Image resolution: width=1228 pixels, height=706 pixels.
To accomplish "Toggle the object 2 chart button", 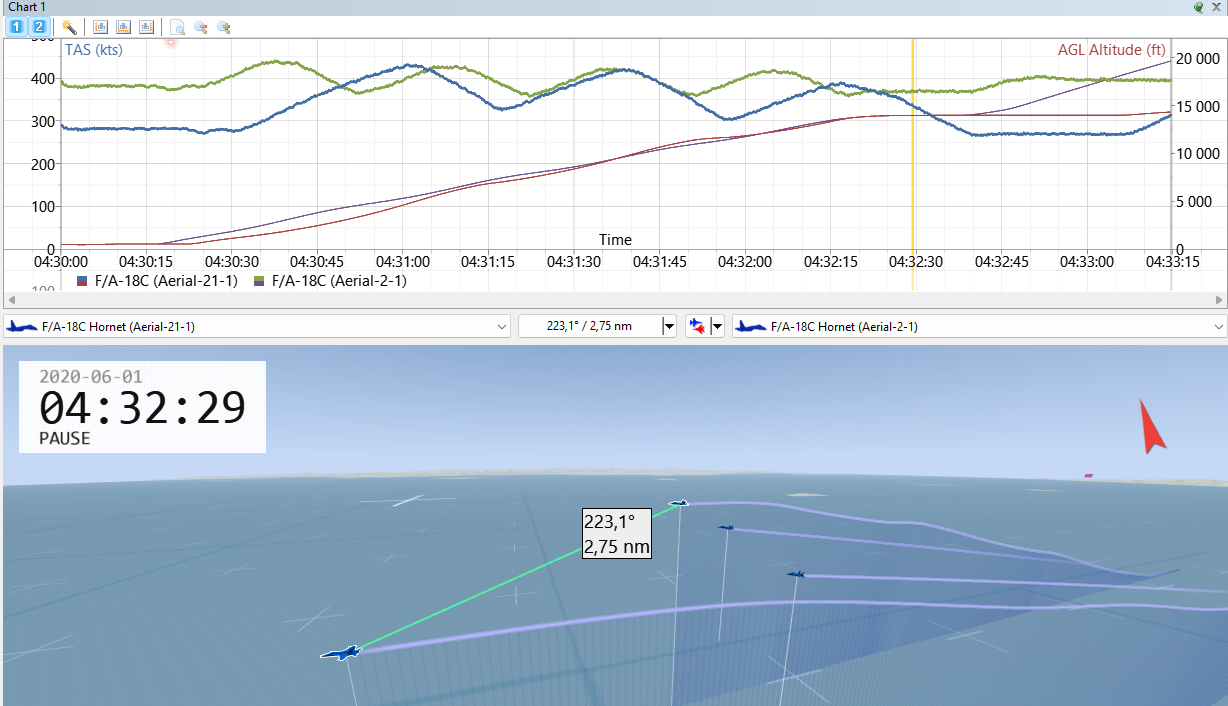I will [x=38, y=27].
